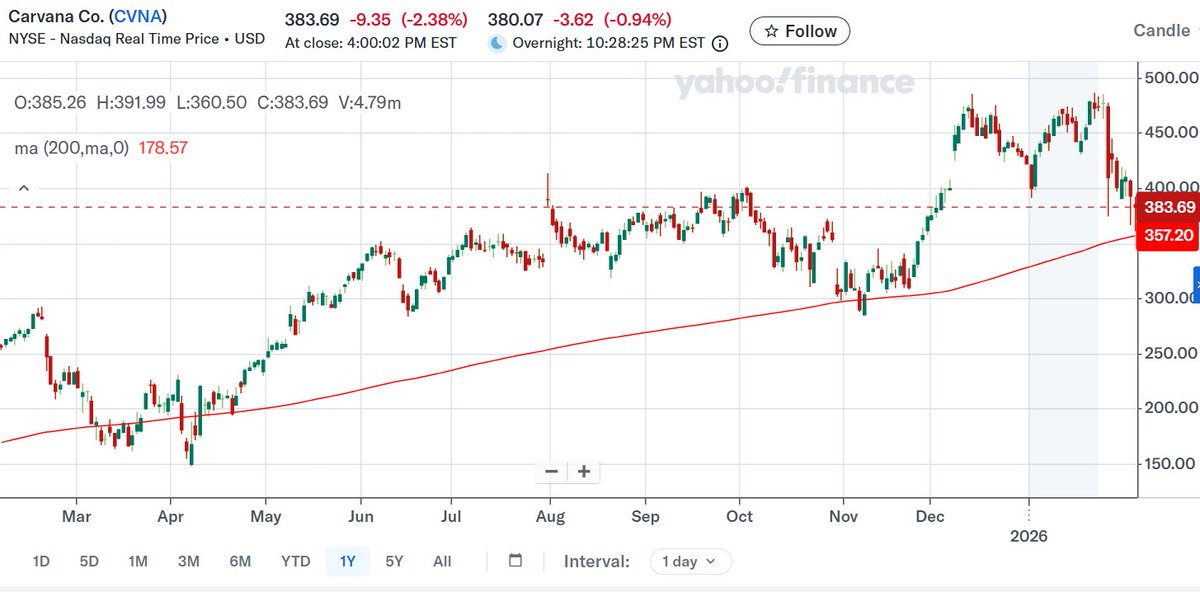
Task: Select the 3M range
Action: [189, 561]
